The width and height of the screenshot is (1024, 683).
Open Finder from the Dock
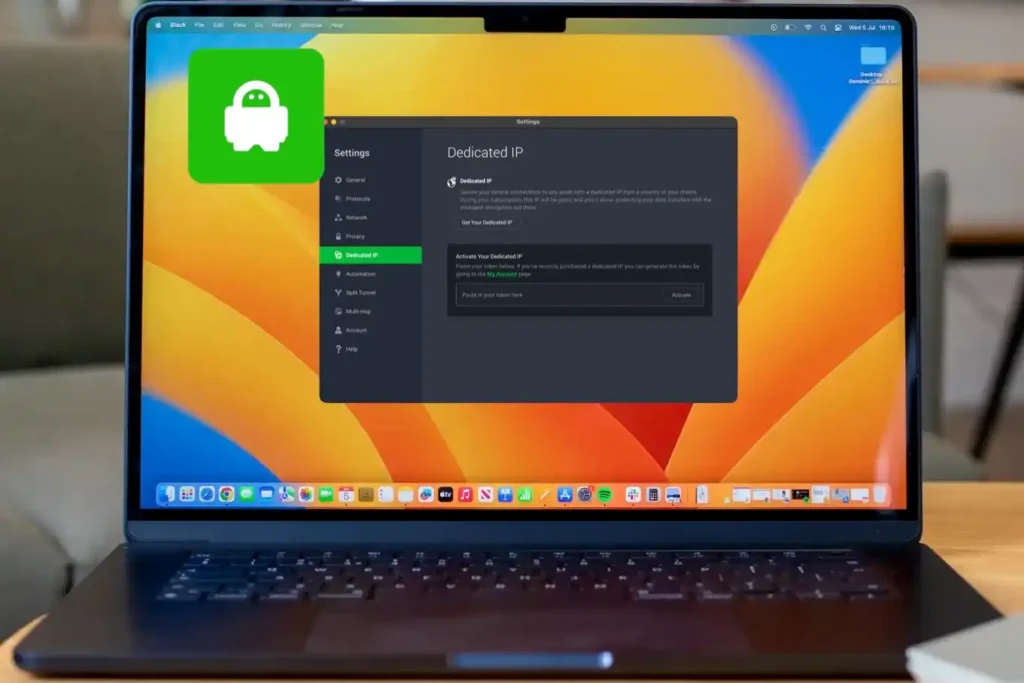(x=167, y=494)
